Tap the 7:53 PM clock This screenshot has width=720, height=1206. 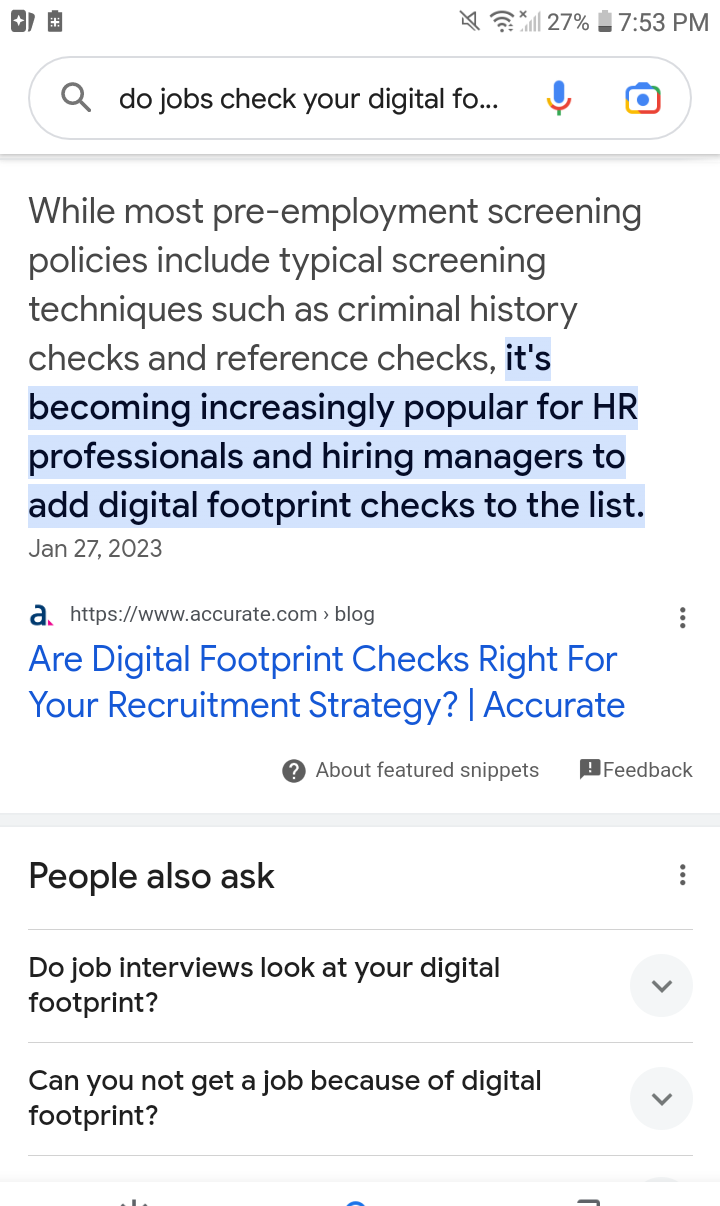(663, 22)
